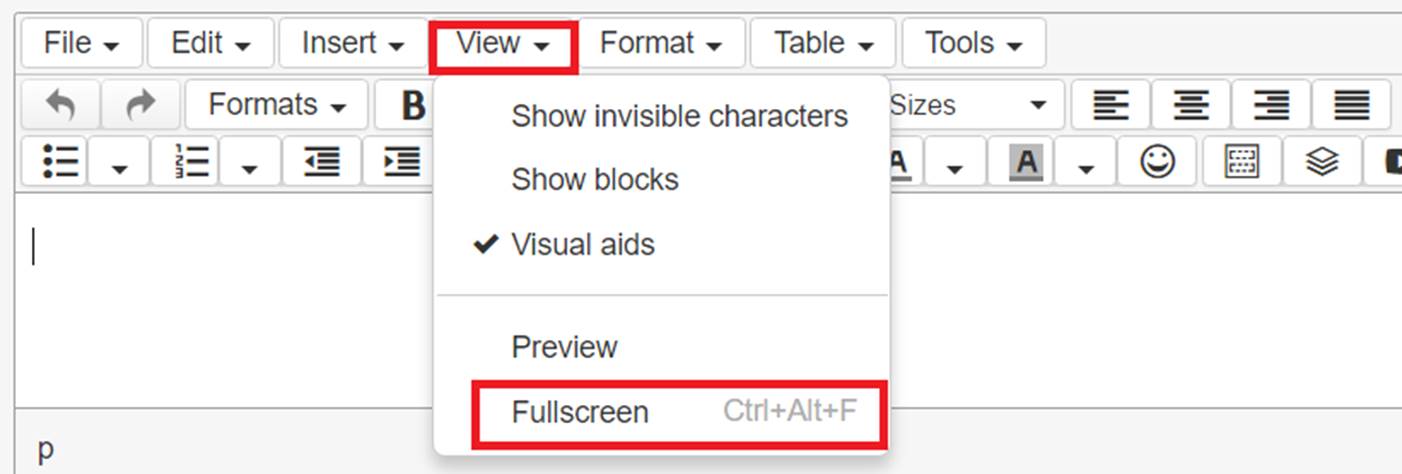
Task: Center-align text using the toolbar icon
Action: (1191, 105)
